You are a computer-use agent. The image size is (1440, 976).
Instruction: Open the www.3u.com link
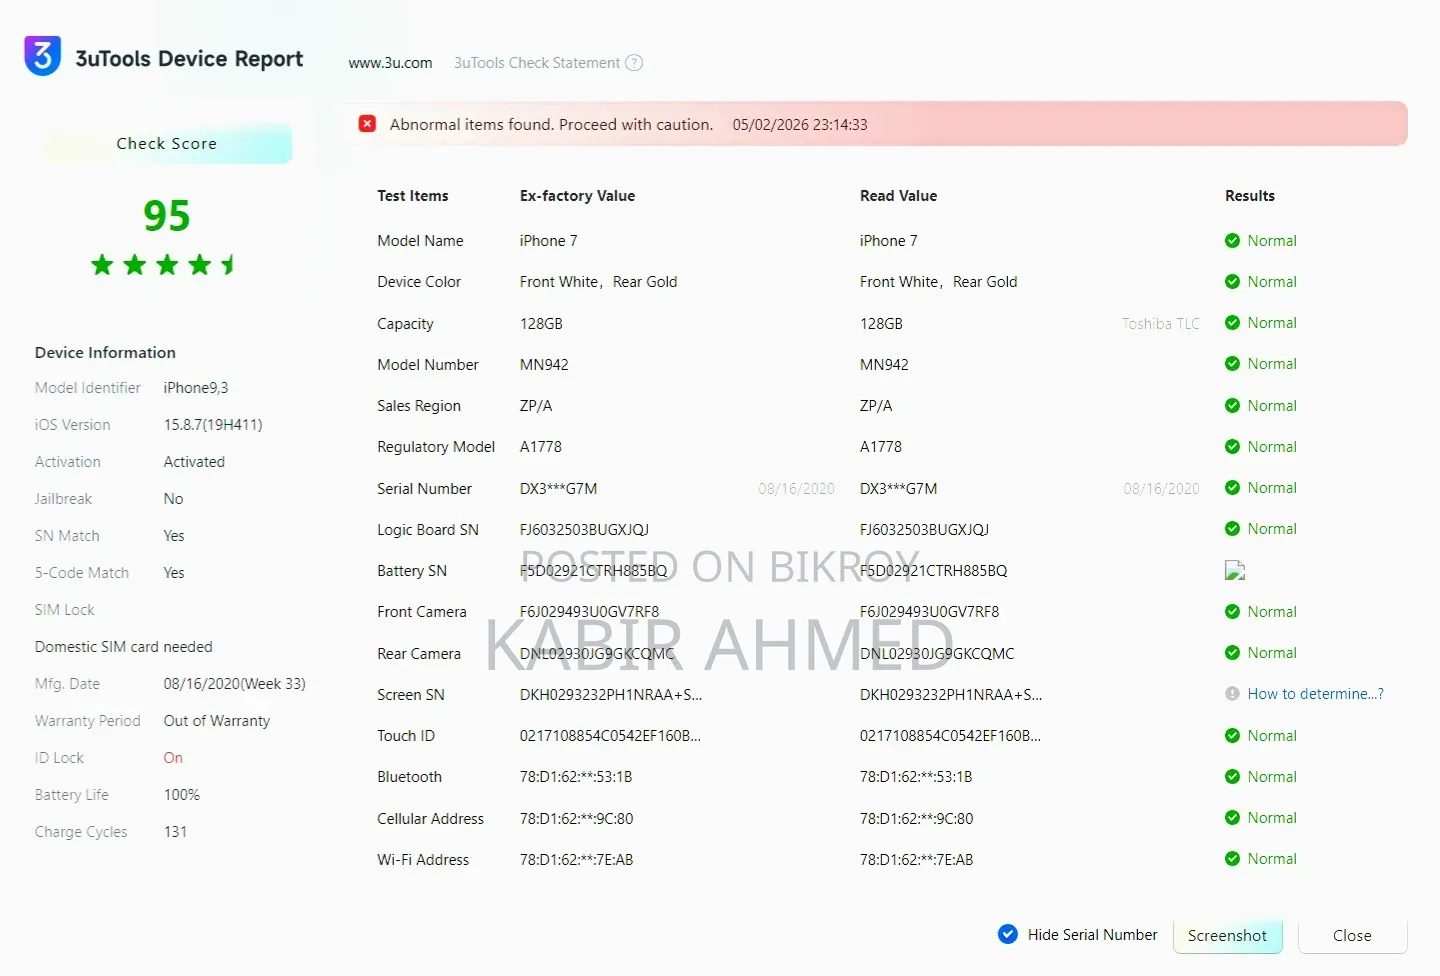[390, 63]
